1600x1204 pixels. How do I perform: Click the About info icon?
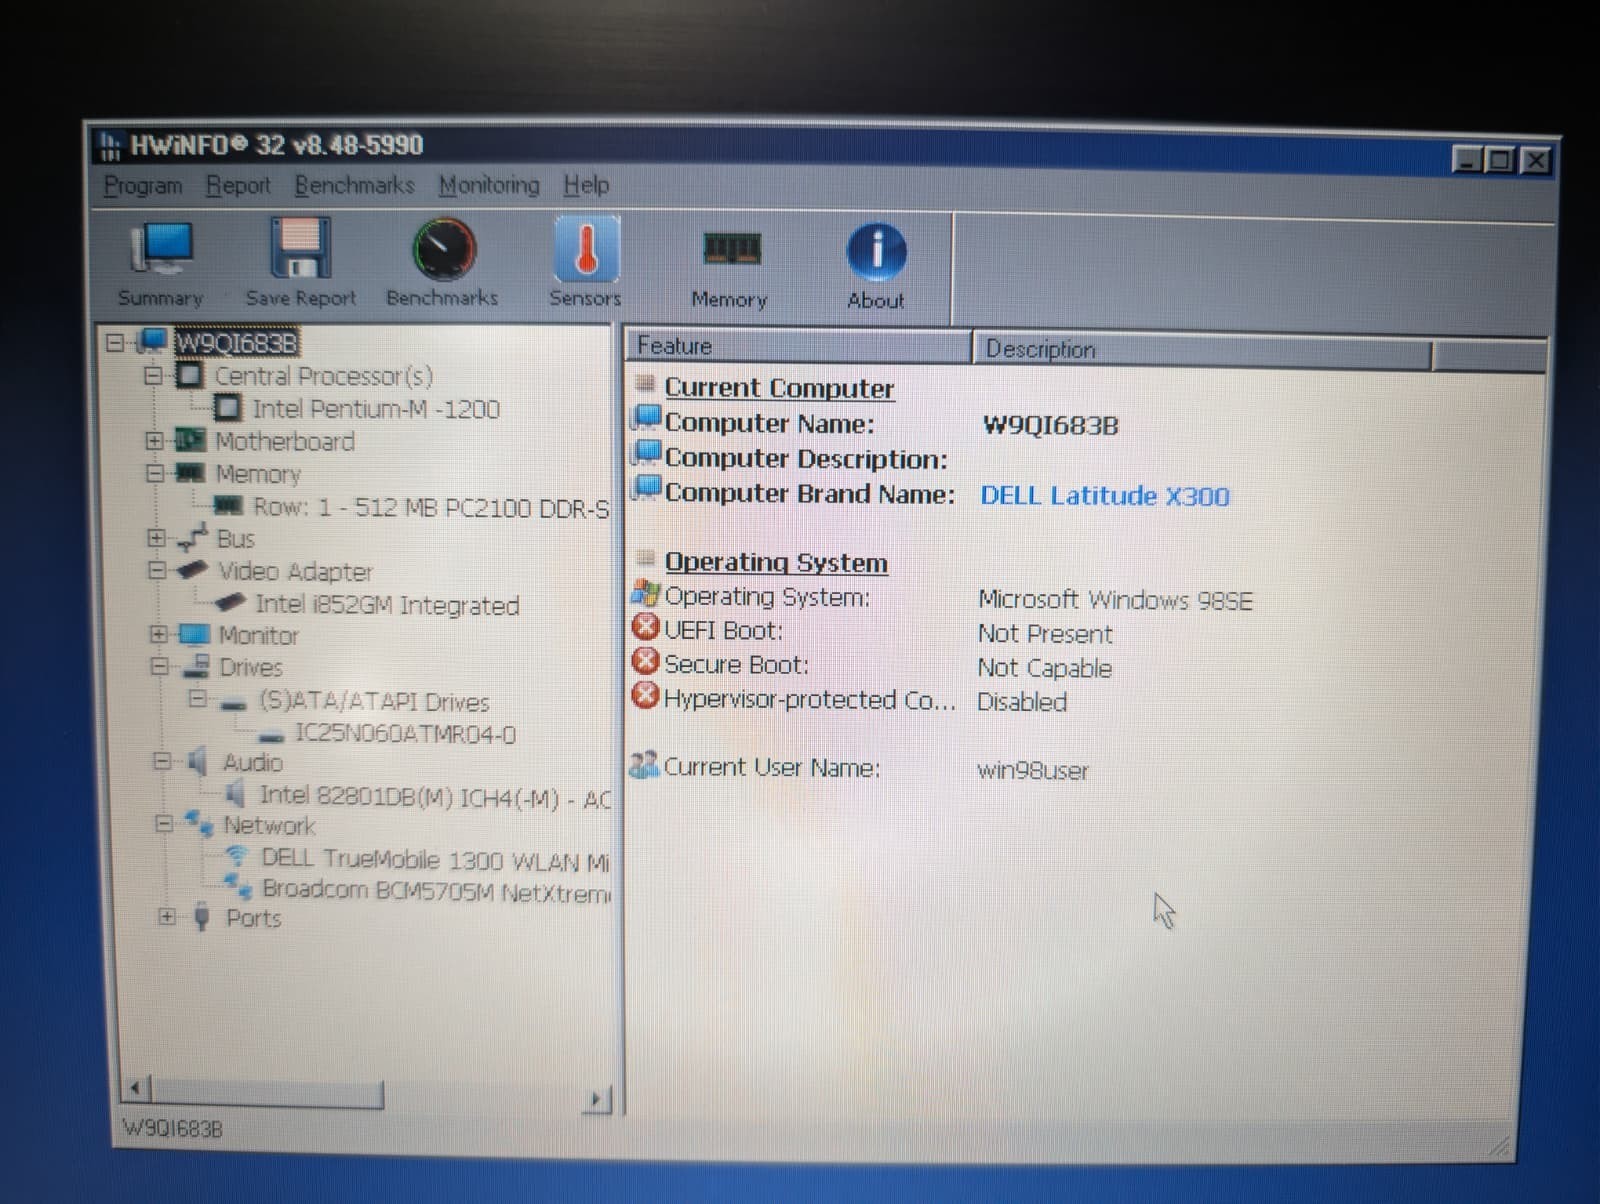tap(876, 251)
